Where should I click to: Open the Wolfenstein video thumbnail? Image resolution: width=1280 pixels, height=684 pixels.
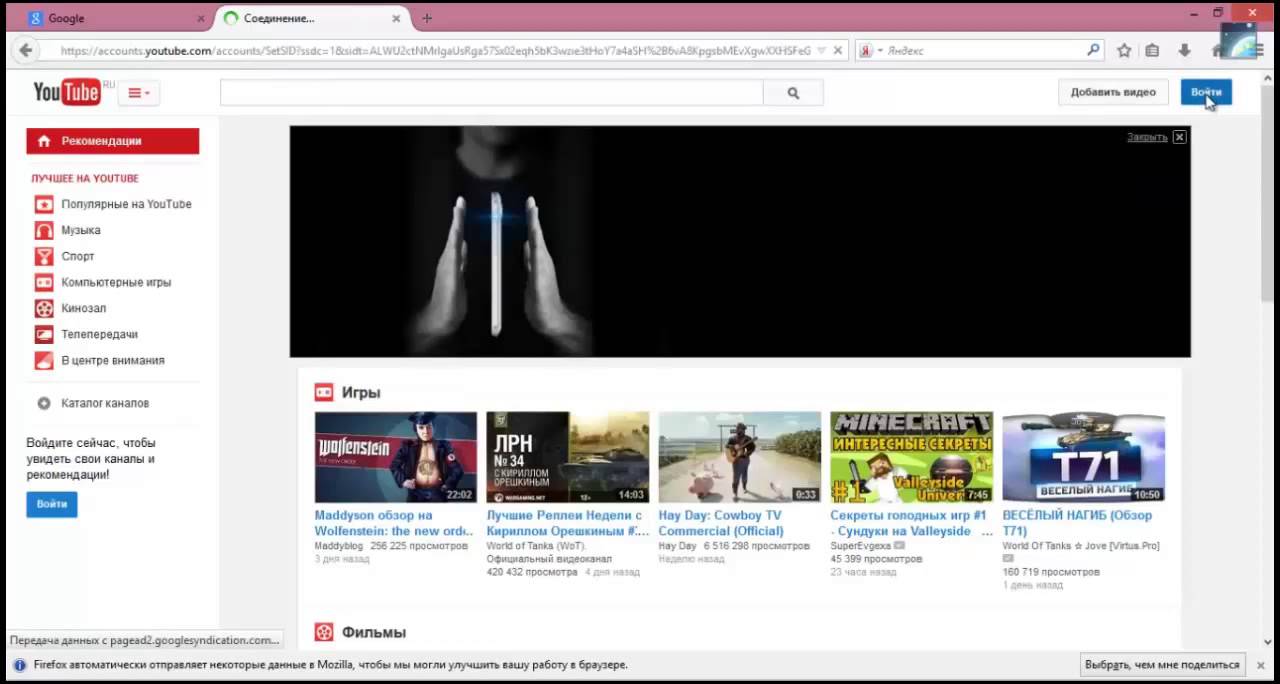396,457
